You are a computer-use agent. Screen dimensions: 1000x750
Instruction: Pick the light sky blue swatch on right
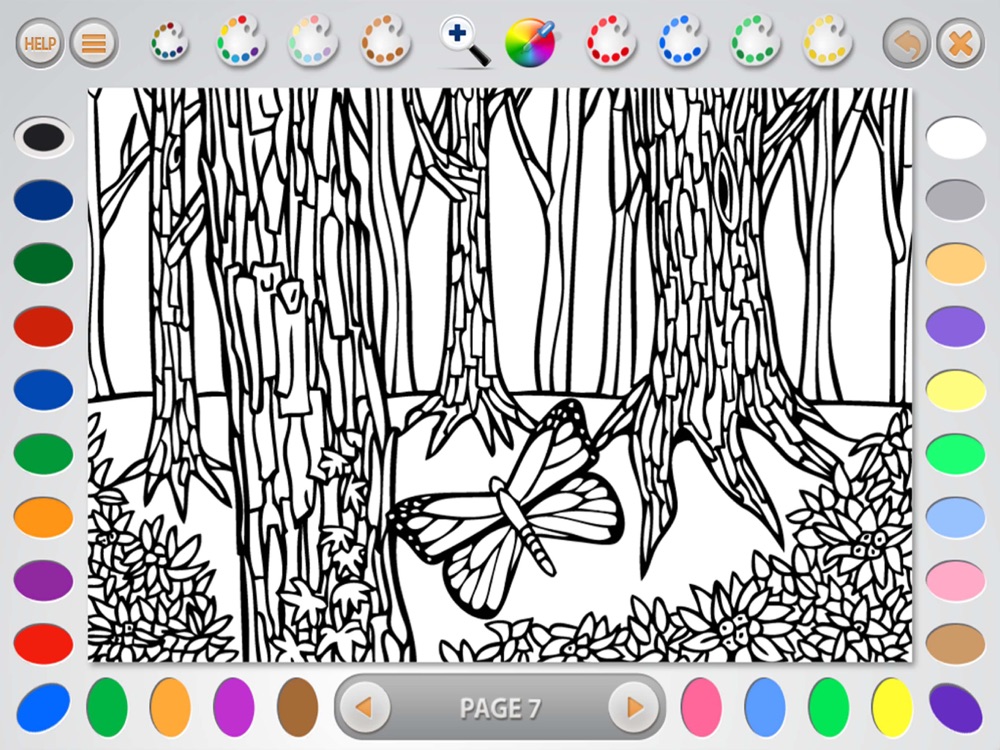[955, 517]
